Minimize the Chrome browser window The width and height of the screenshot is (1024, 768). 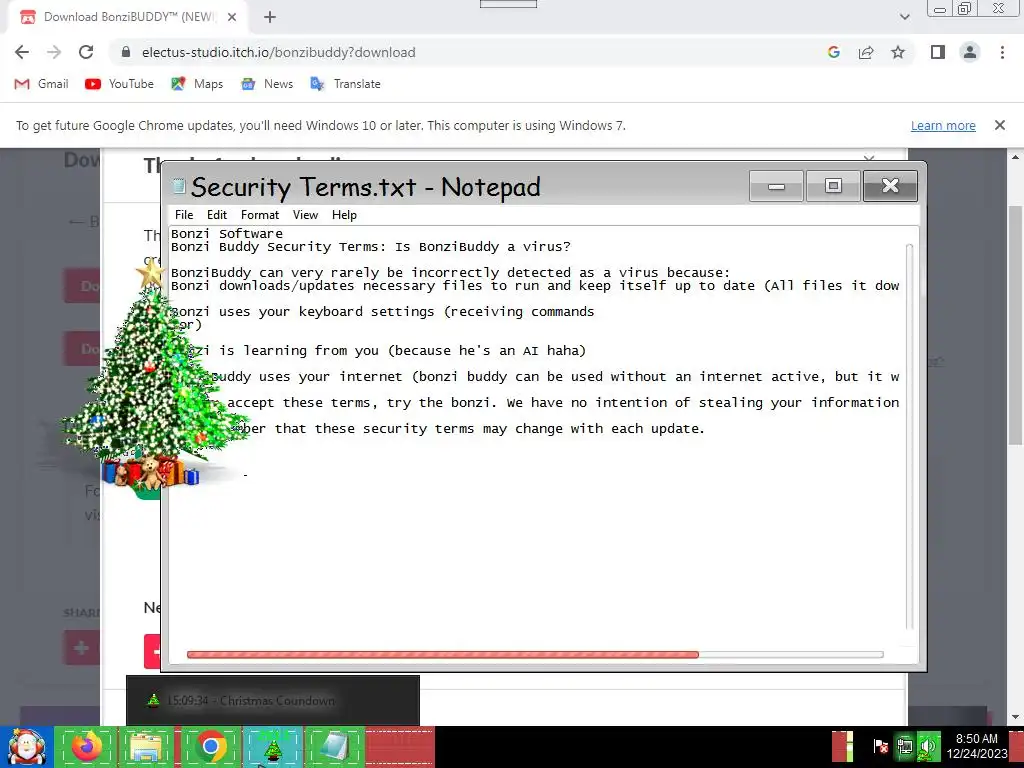pos(940,9)
